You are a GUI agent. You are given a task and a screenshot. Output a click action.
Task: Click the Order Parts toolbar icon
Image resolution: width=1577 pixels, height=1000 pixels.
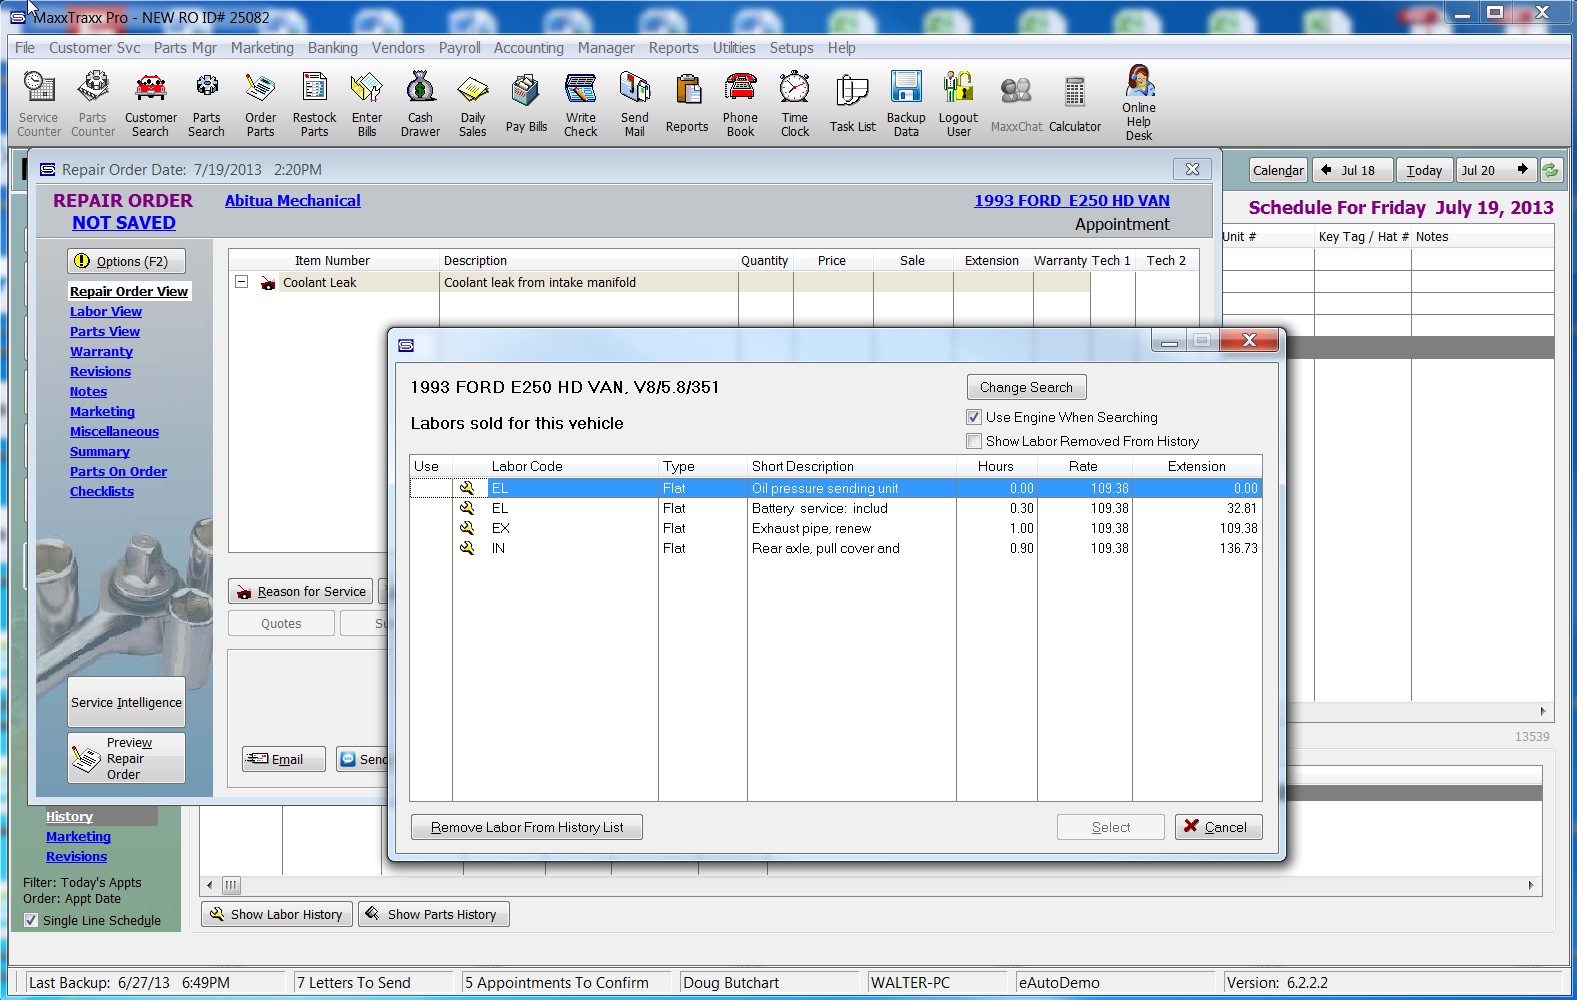[x=260, y=103]
